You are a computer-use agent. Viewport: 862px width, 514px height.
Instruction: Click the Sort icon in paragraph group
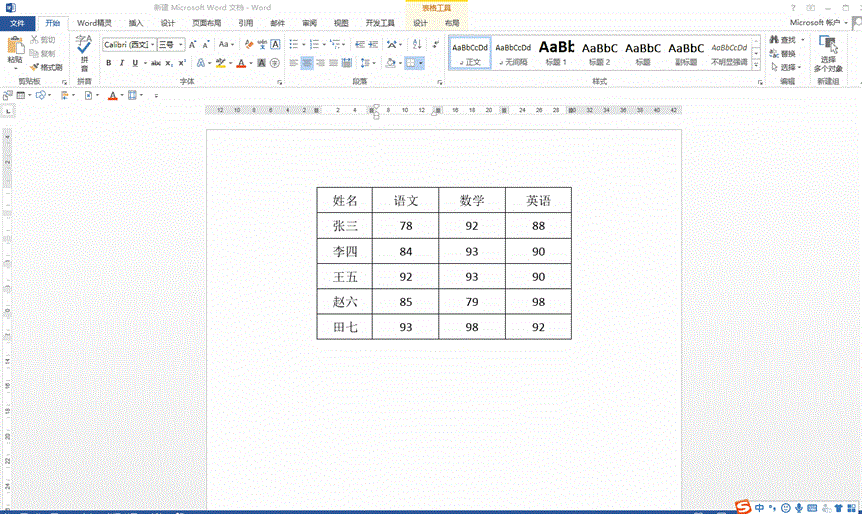pyautogui.click(x=417, y=44)
